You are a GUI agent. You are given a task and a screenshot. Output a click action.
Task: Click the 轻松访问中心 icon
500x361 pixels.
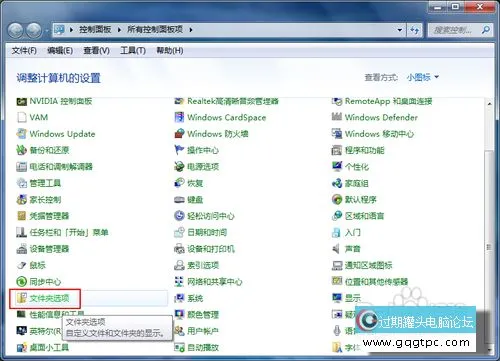pyautogui.click(x=179, y=216)
